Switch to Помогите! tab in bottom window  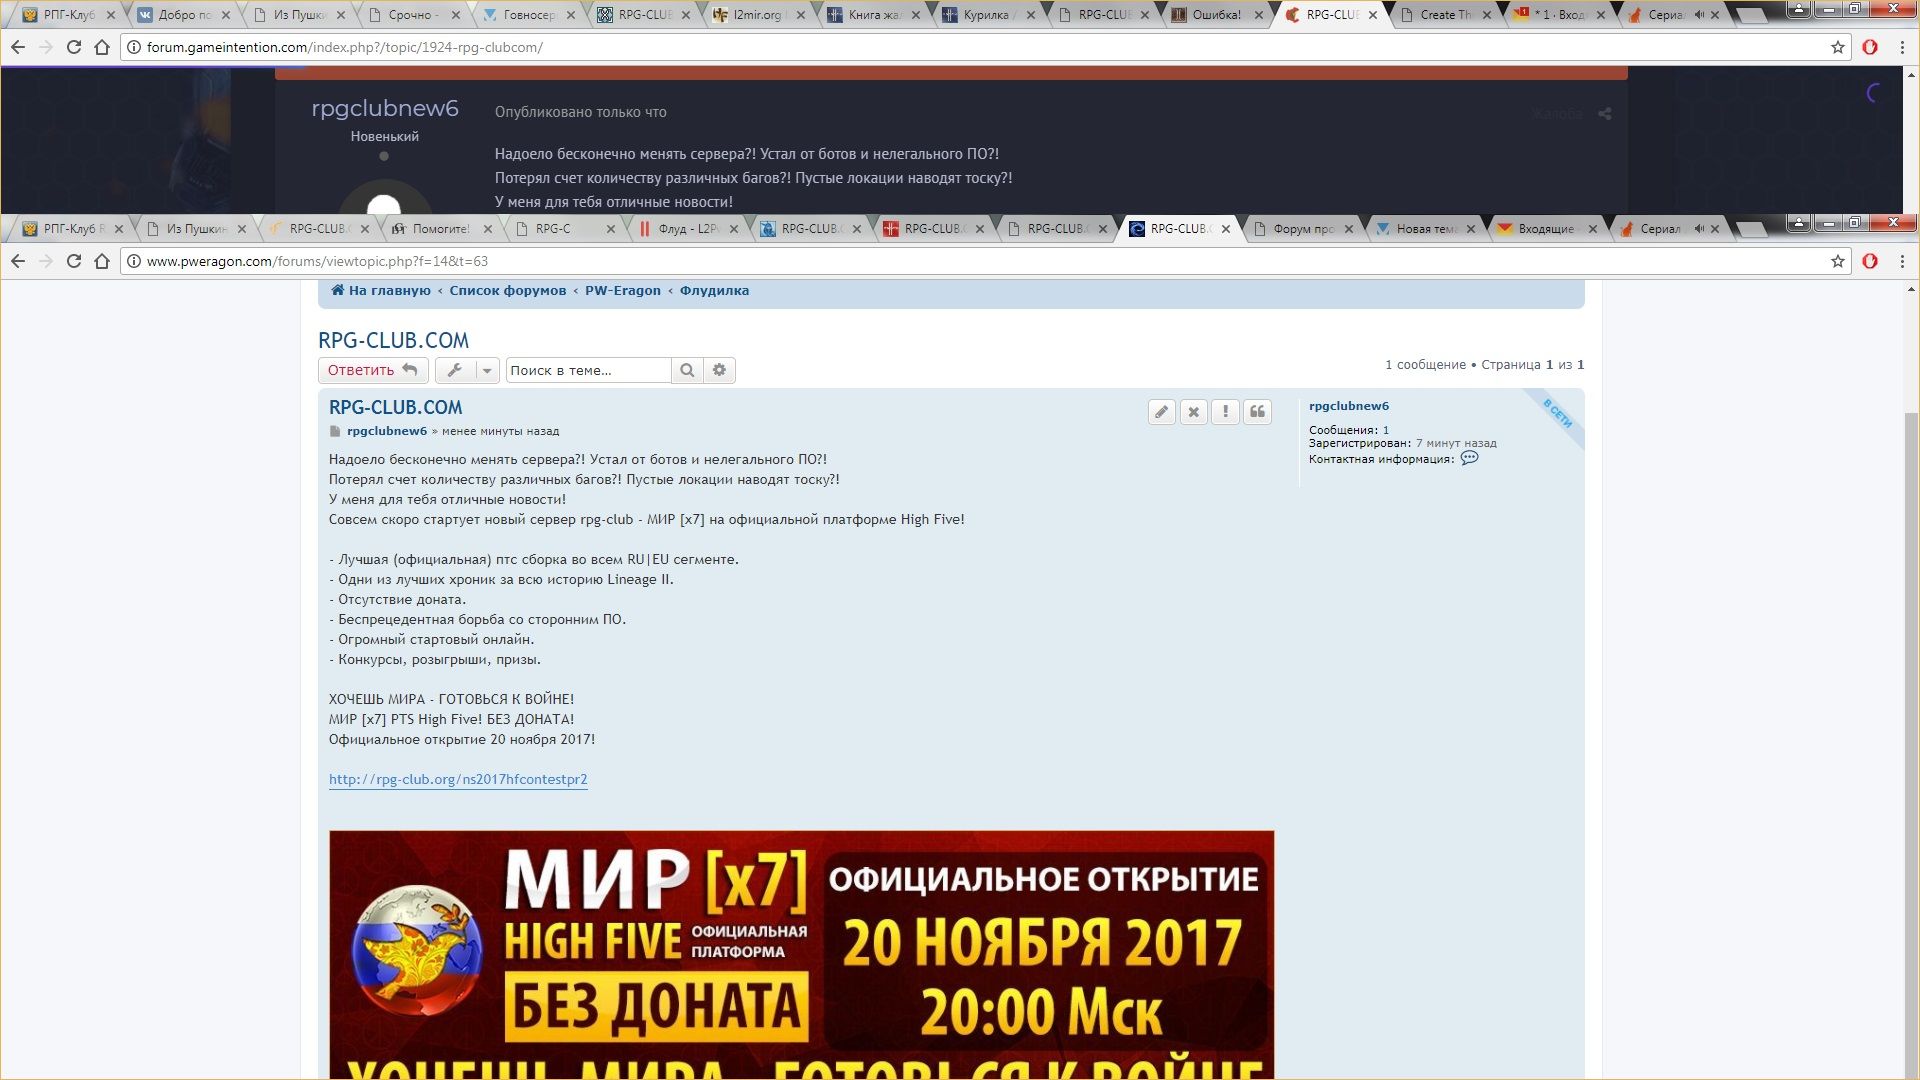[x=440, y=229]
